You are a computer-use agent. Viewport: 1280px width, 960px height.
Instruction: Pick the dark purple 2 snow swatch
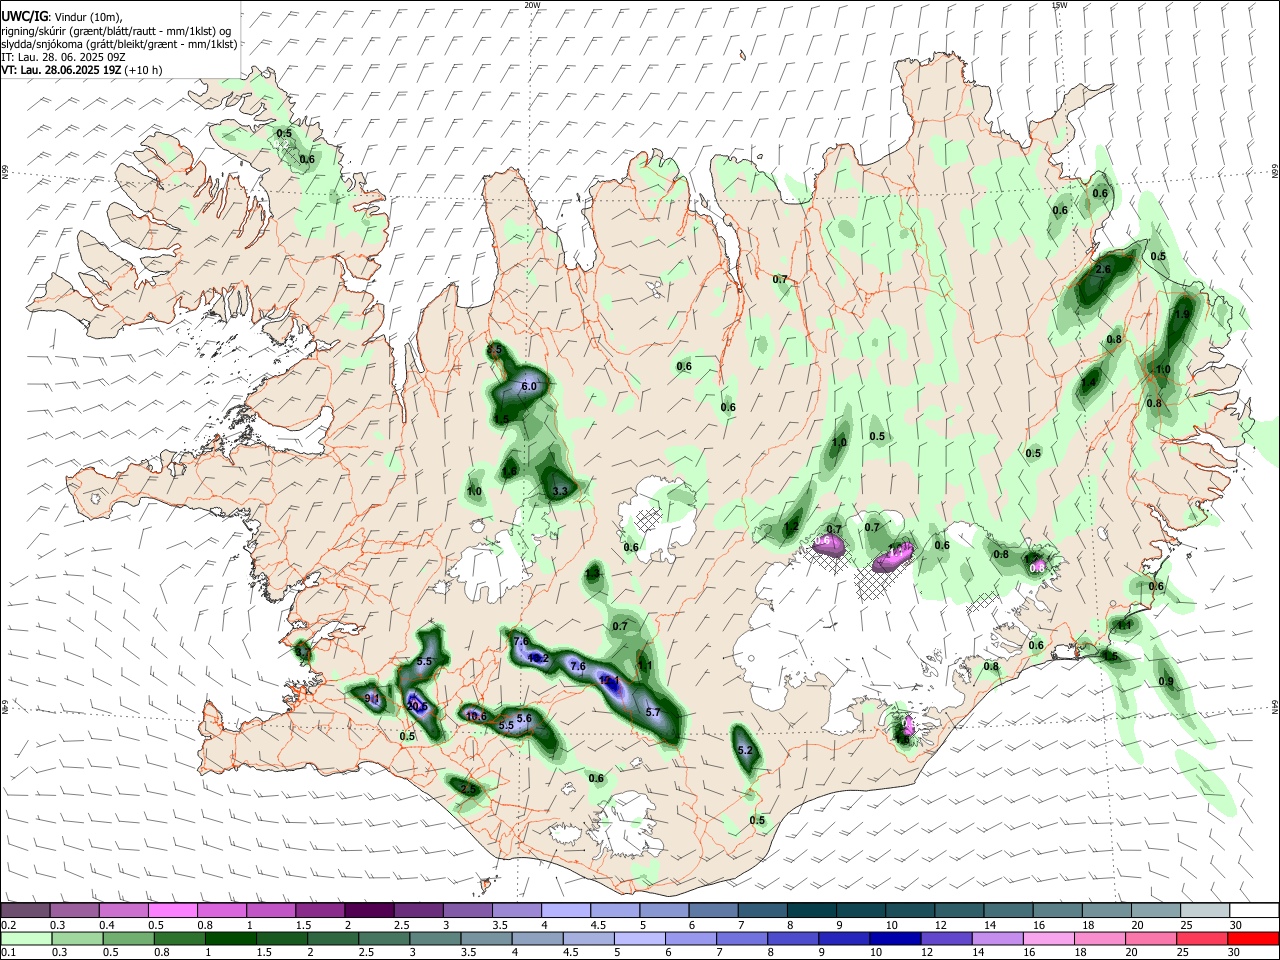(x=368, y=910)
